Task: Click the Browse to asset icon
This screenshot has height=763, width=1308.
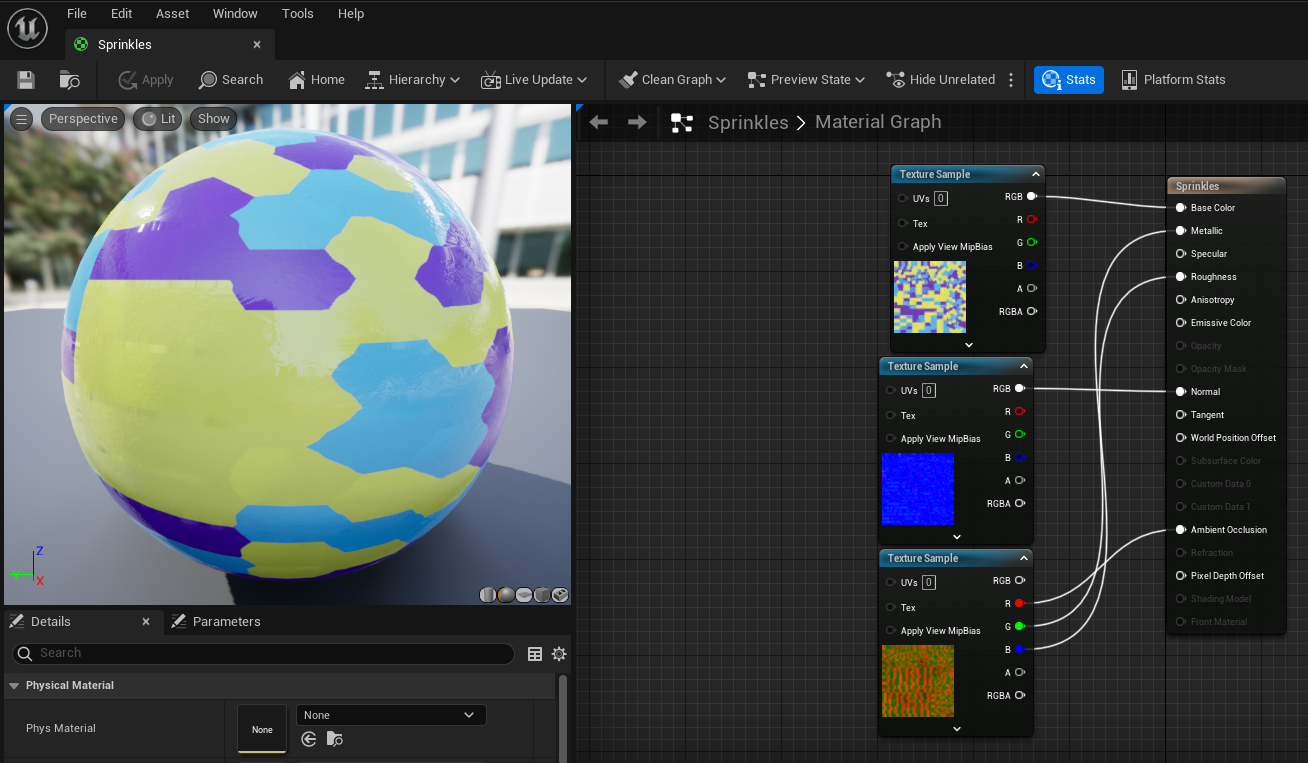Action: point(69,80)
